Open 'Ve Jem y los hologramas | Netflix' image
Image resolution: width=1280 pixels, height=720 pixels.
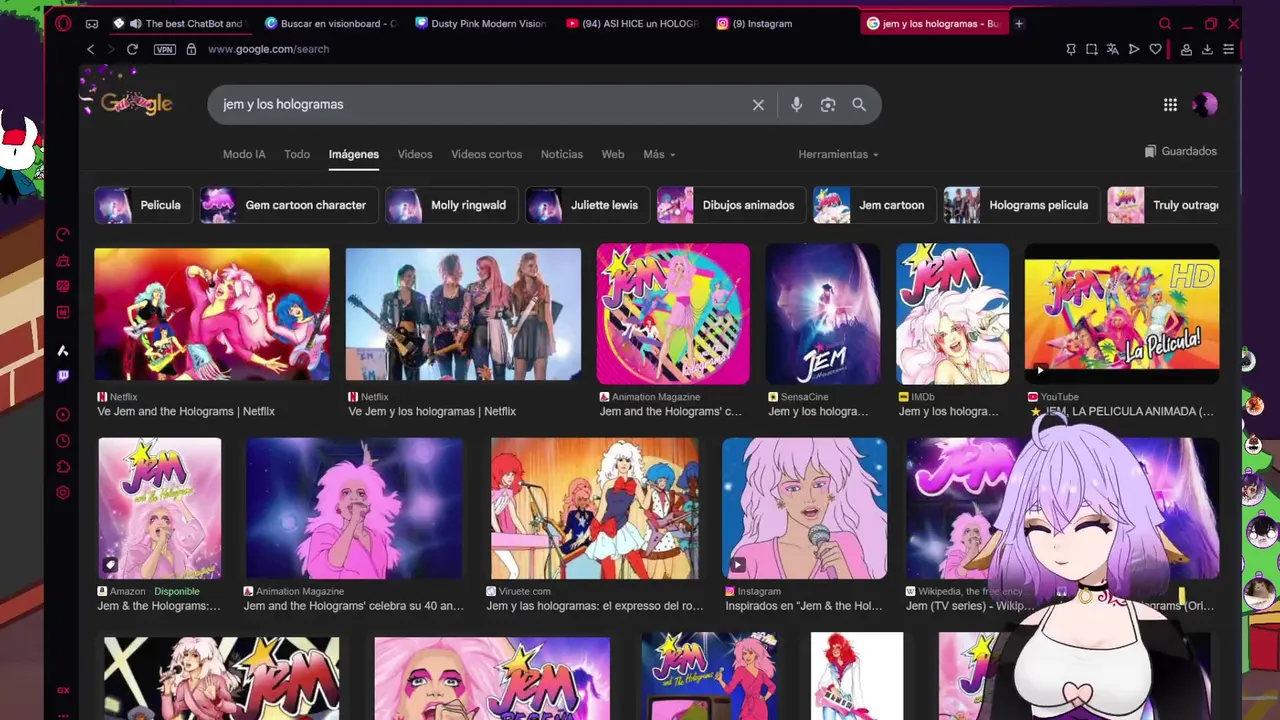(463, 314)
